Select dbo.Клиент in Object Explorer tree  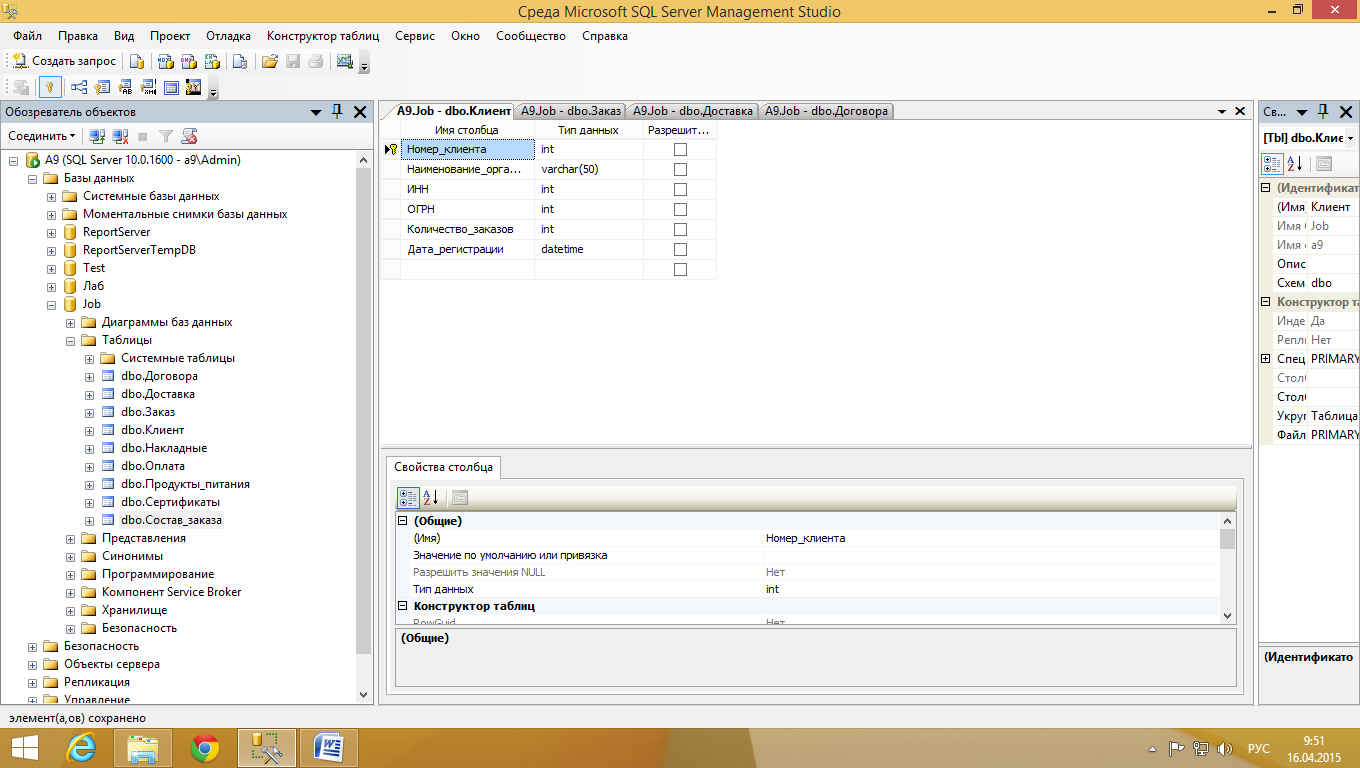point(152,430)
